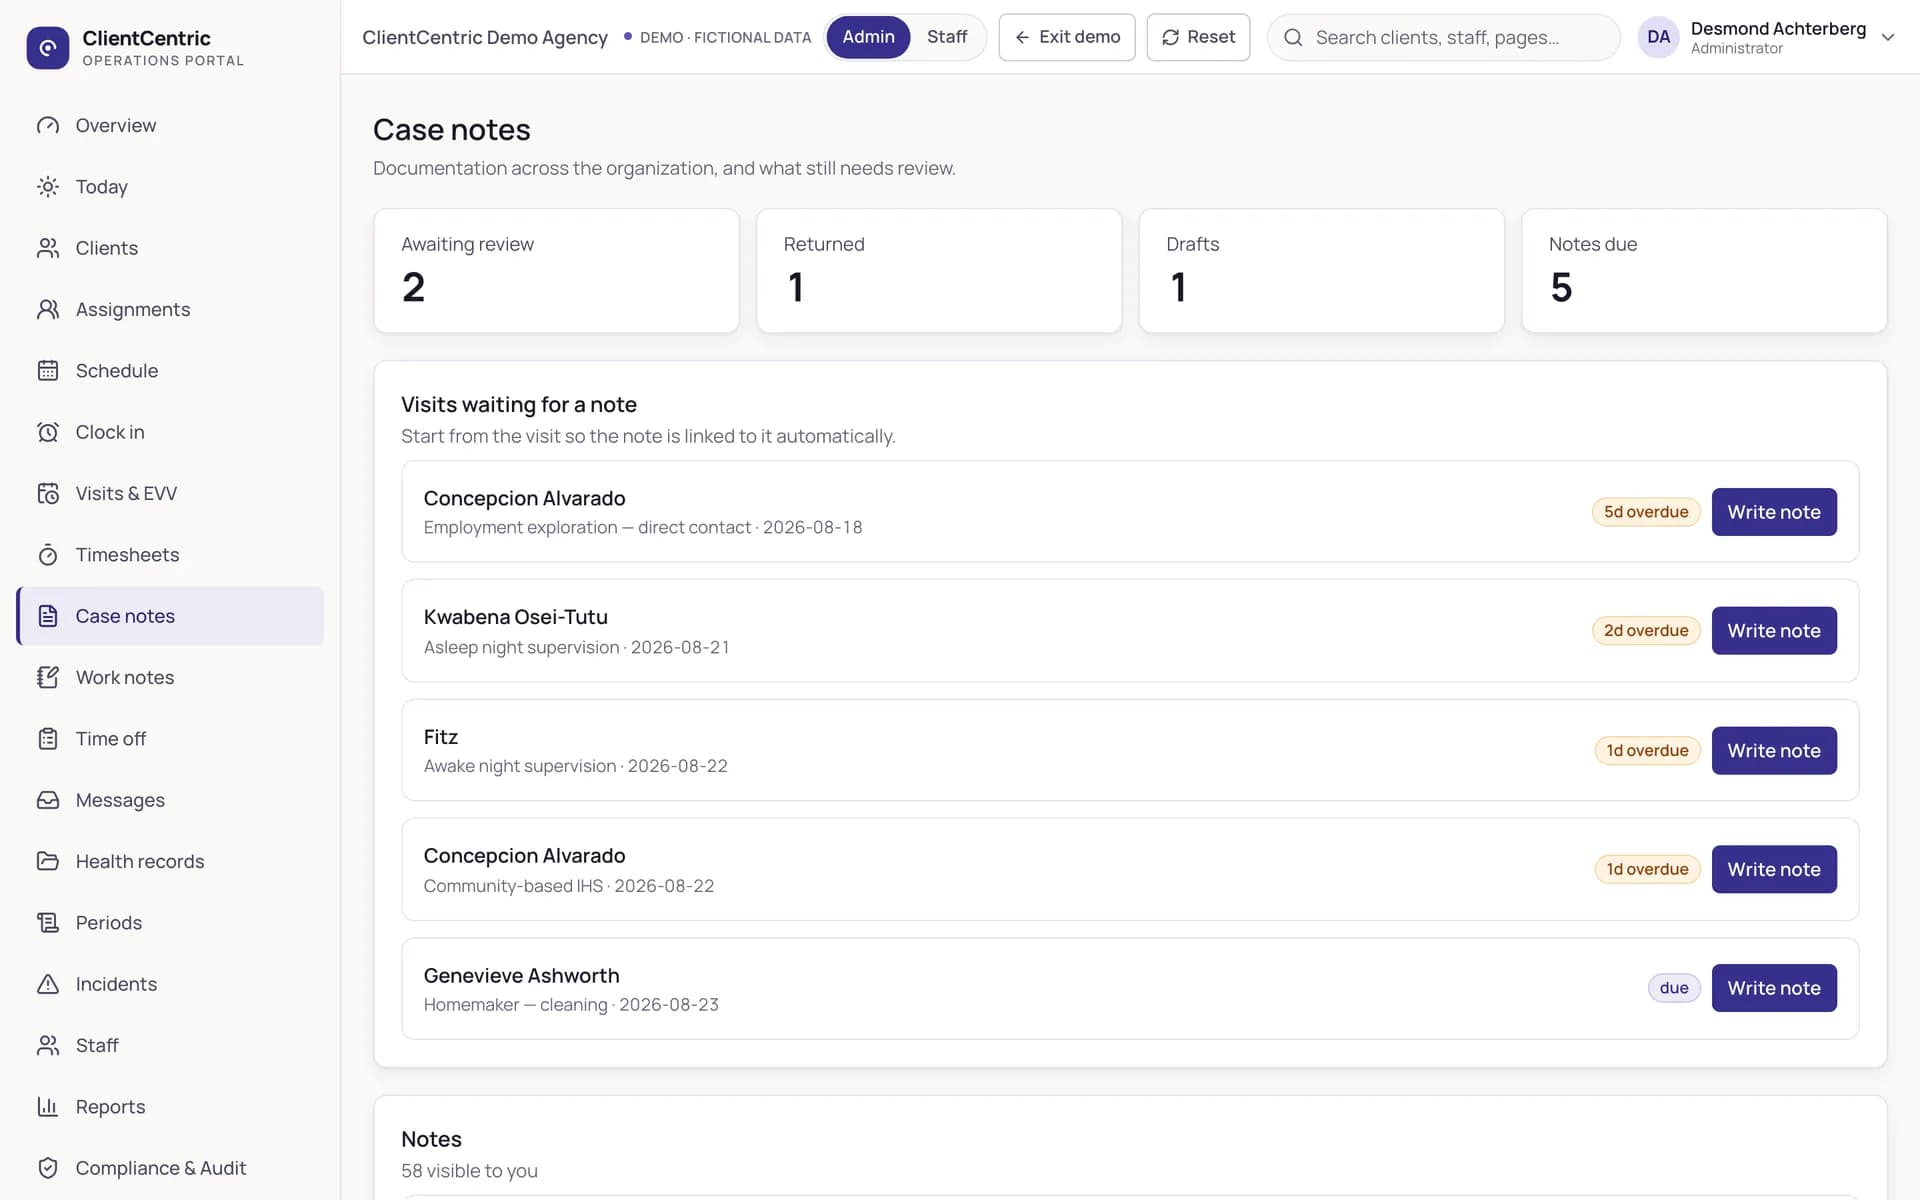Click the DA user avatar
The height and width of the screenshot is (1200, 1920).
click(x=1658, y=37)
